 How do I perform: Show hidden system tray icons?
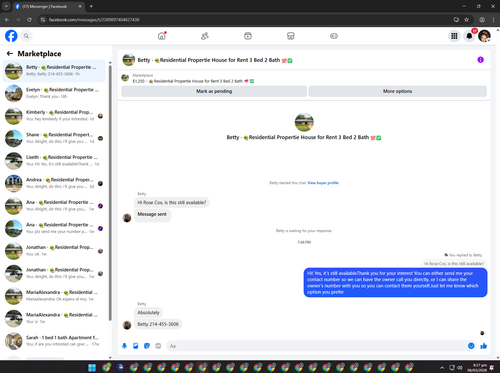(x=442, y=368)
